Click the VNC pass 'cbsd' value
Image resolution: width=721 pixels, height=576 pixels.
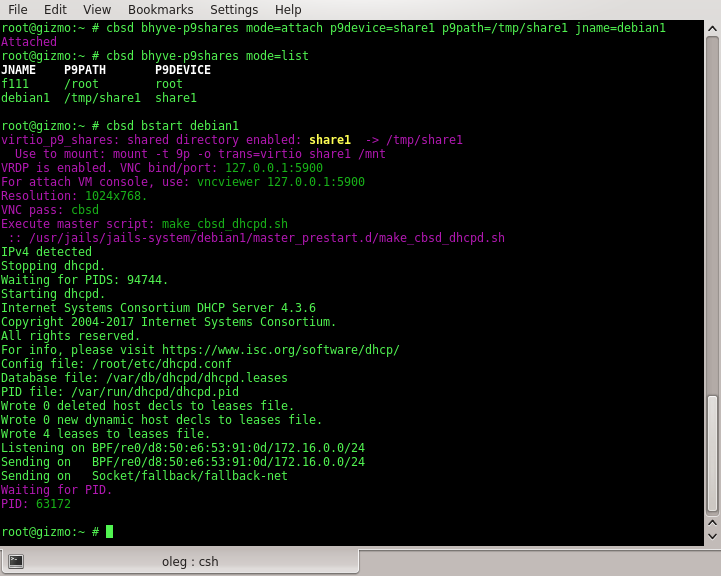point(85,210)
